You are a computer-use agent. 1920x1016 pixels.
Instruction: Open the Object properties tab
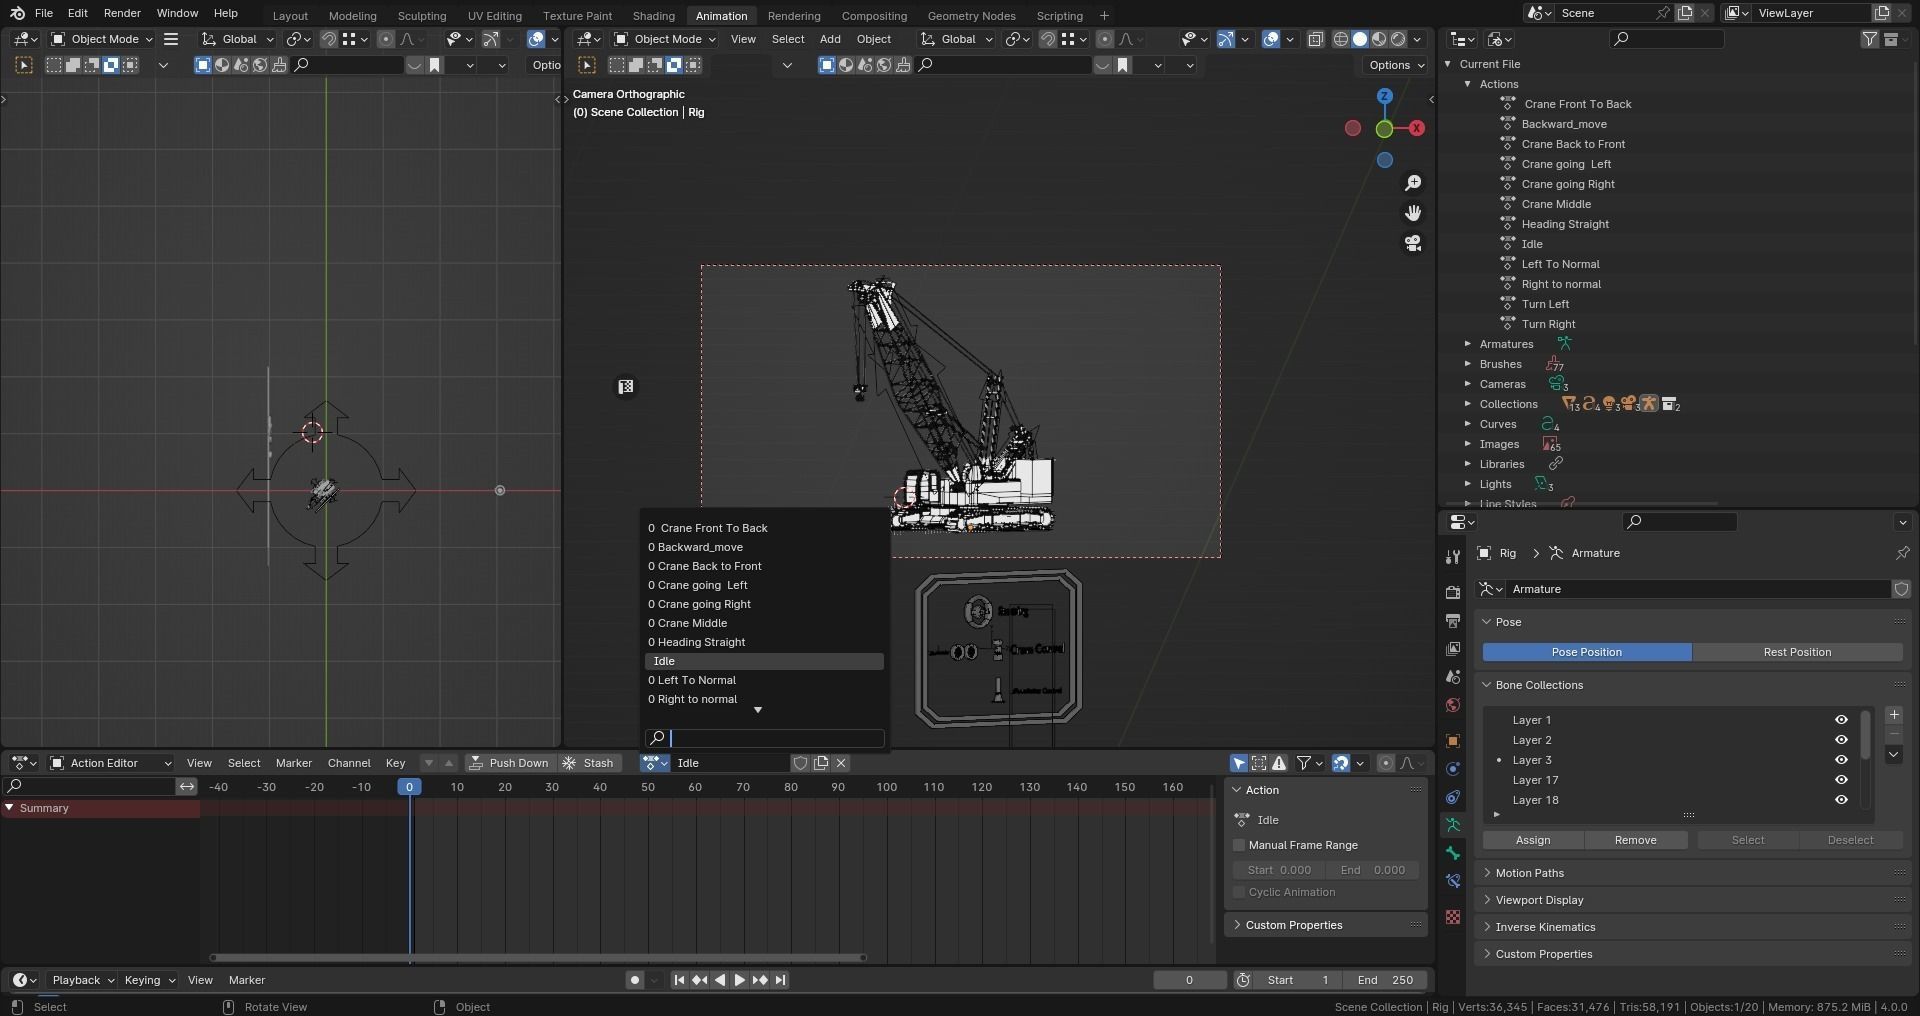[1453, 741]
